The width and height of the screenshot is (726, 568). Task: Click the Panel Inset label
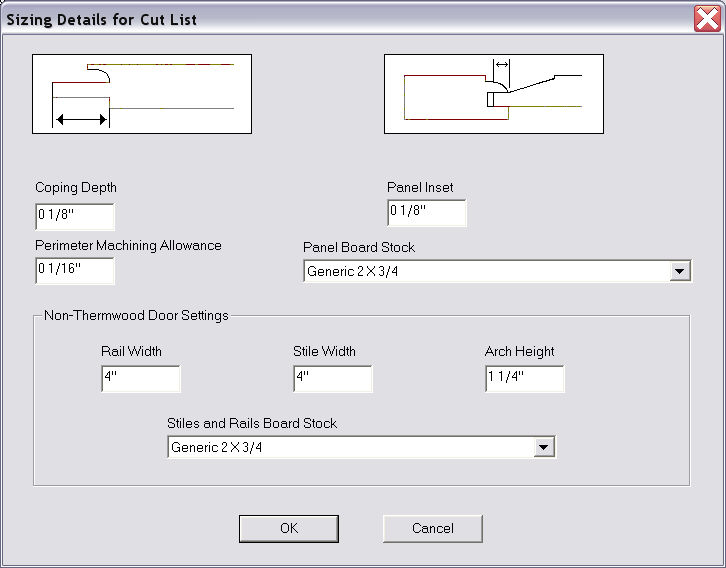[420, 187]
